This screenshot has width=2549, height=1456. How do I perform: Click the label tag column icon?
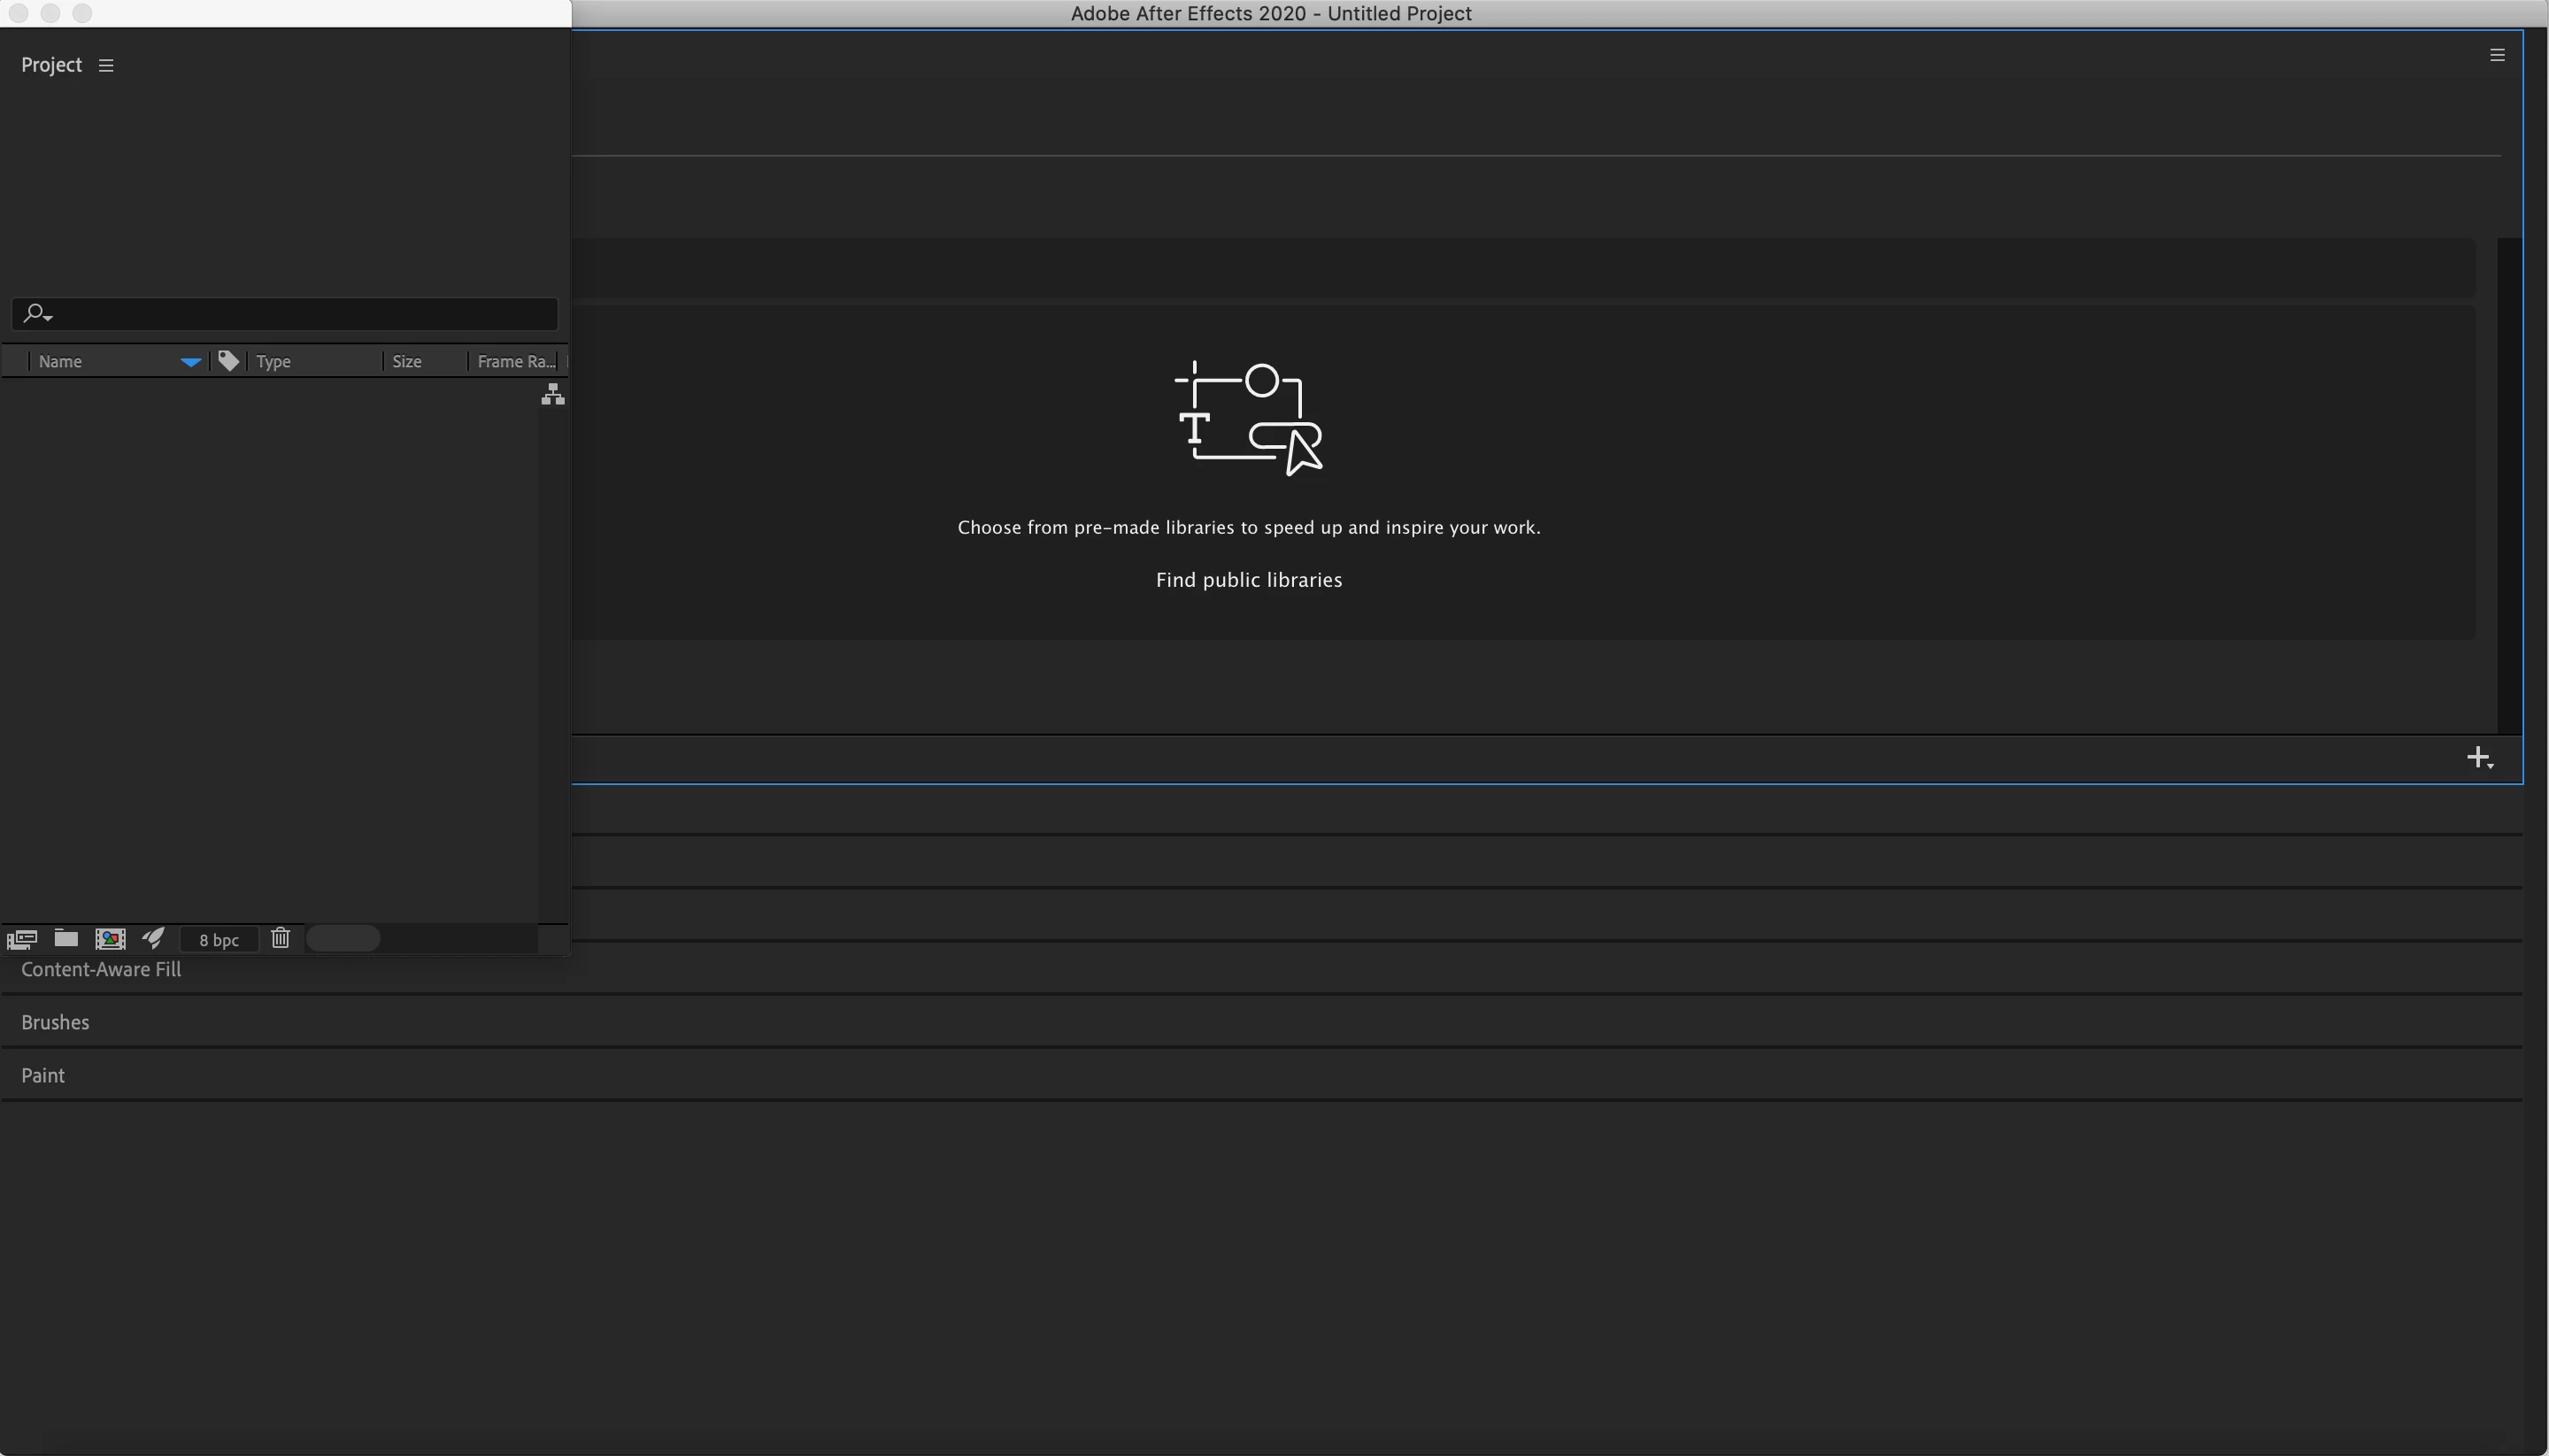[229, 361]
